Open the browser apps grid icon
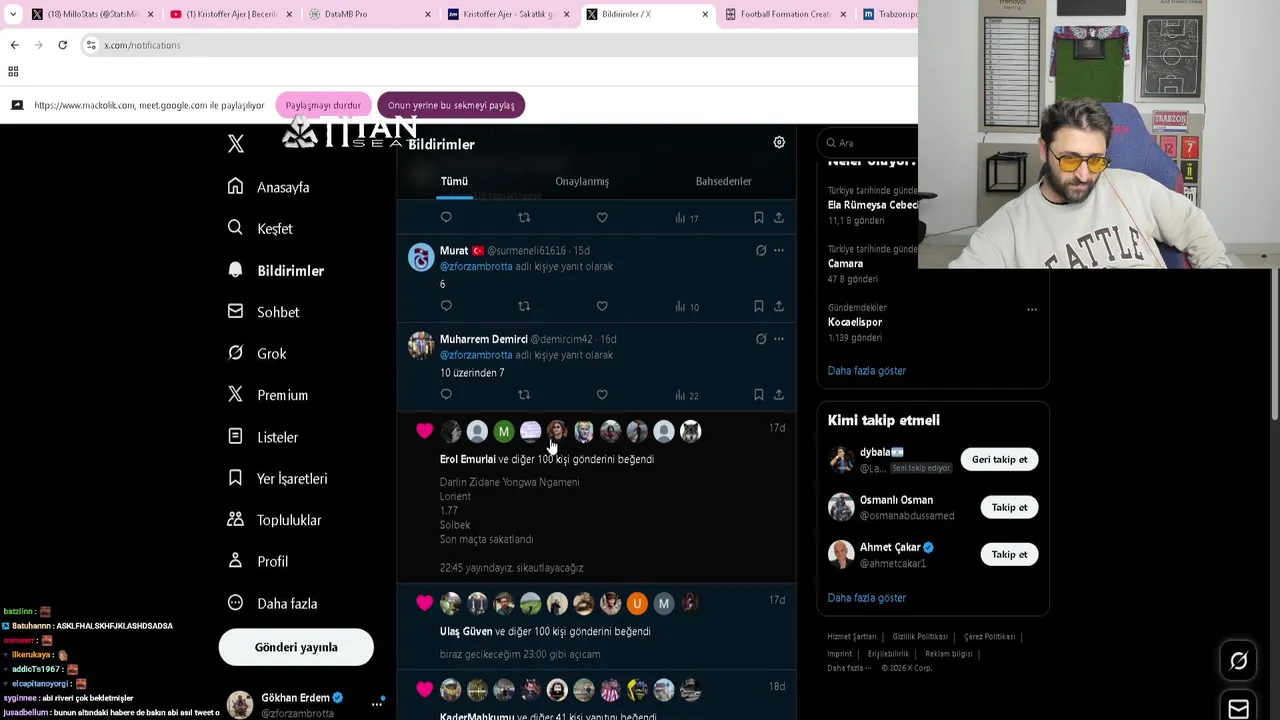1280x720 pixels. click(13, 71)
